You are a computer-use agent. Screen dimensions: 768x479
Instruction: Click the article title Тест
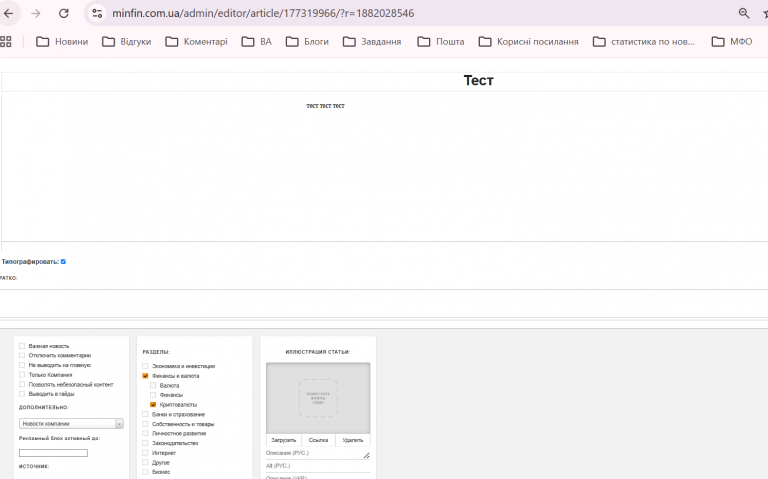click(x=479, y=80)
